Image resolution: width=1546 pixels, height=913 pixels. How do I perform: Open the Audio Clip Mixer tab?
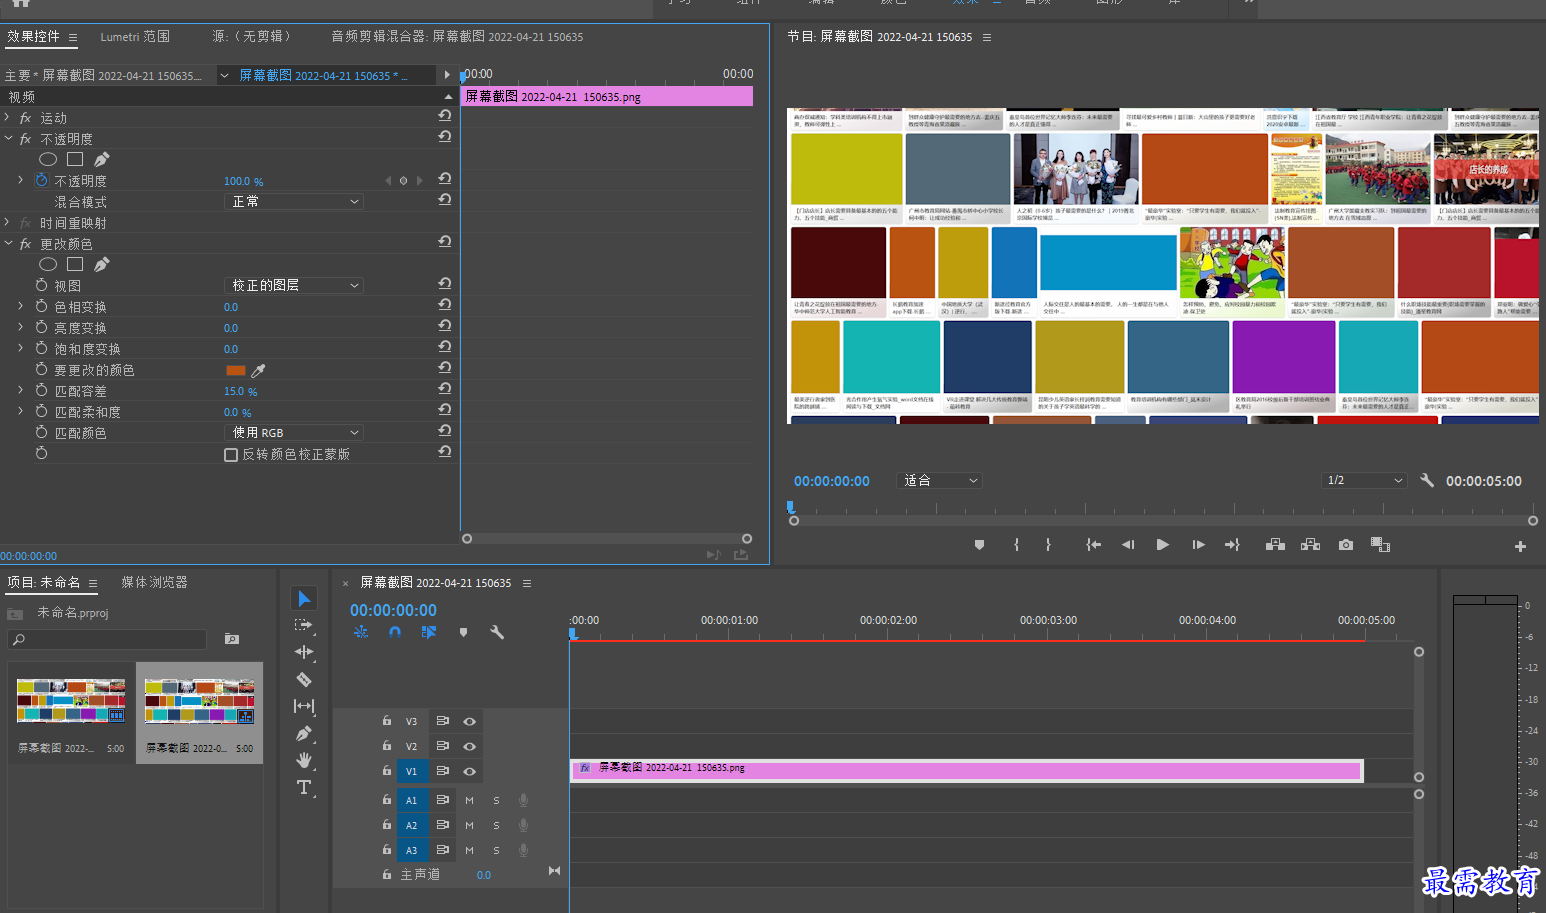(457, 37)
